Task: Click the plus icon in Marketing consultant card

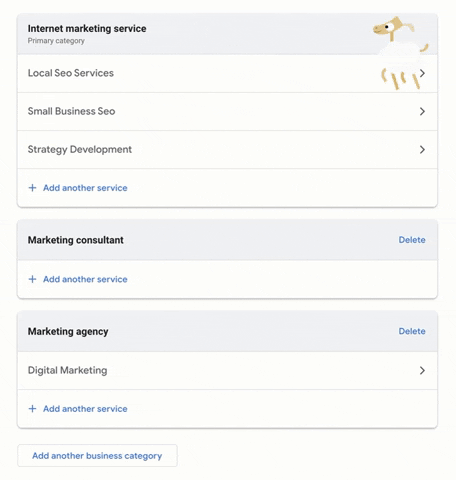Action: click(x=32, y=279)
